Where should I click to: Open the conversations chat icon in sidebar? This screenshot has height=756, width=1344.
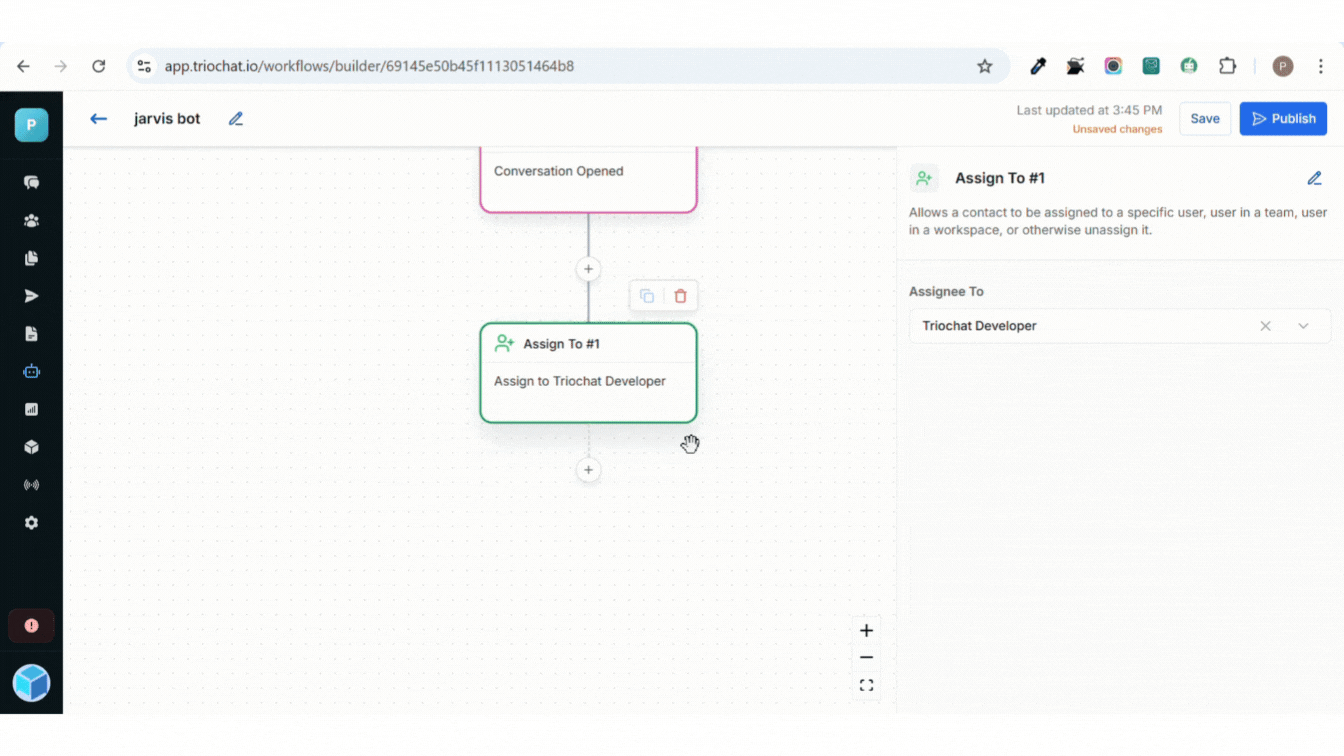[31, 183]
